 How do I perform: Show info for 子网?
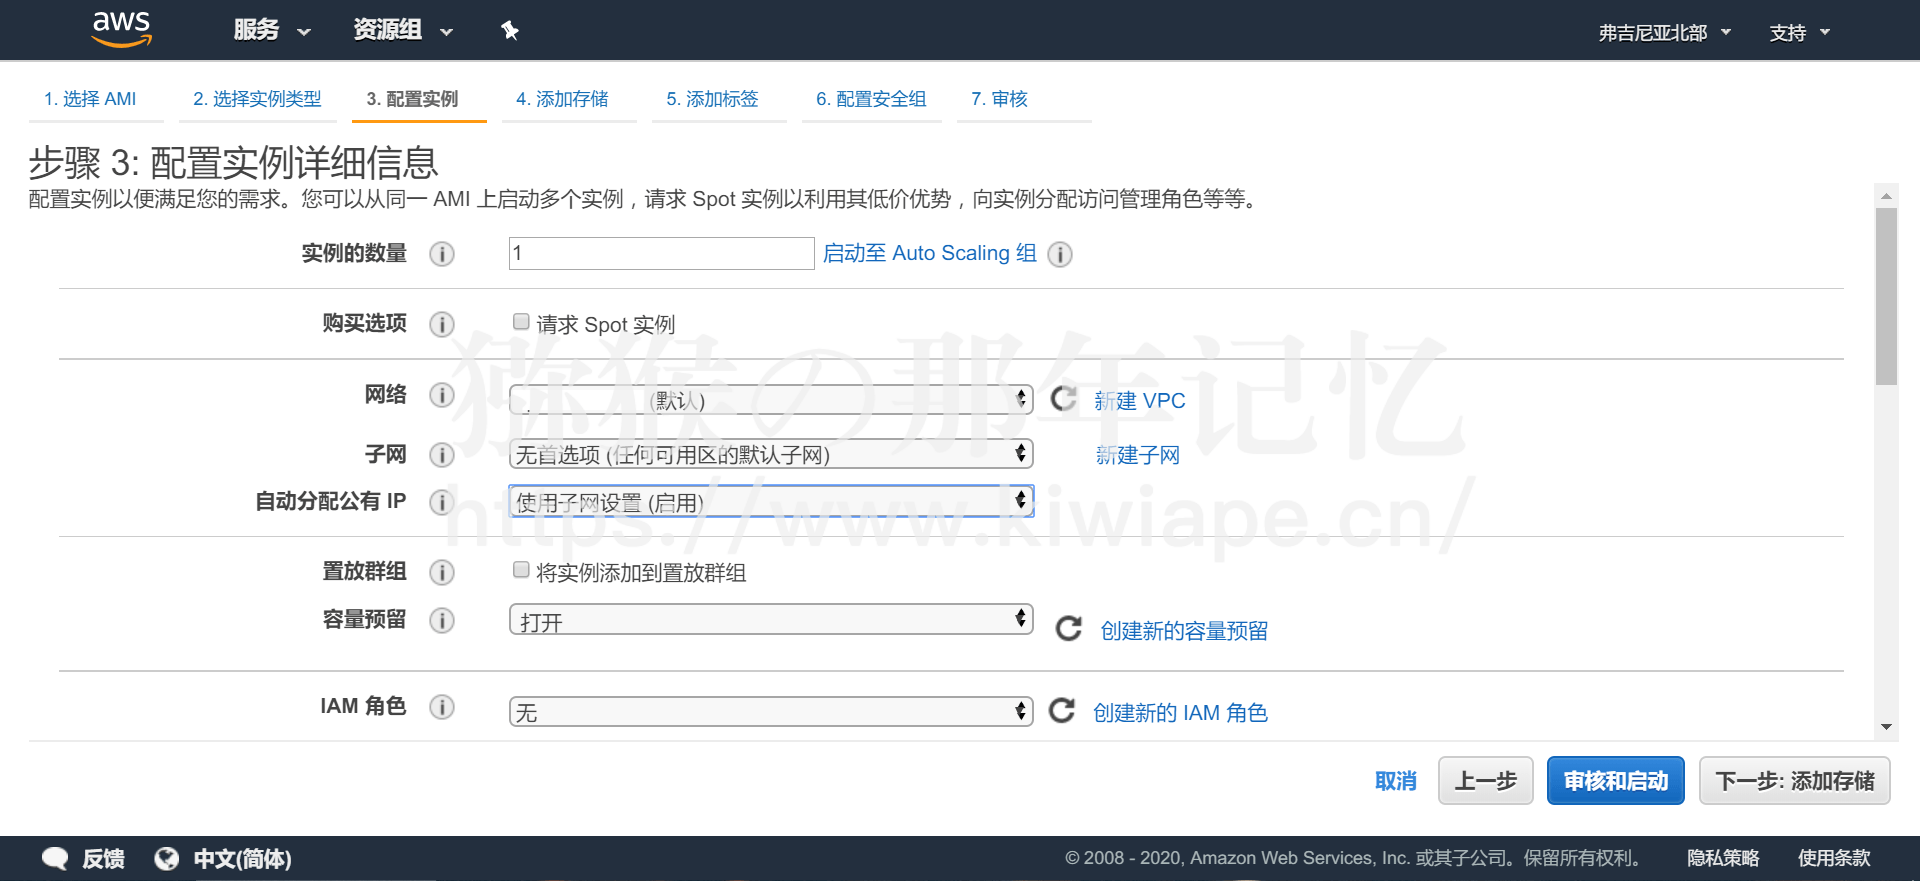(x=442, y=455)
